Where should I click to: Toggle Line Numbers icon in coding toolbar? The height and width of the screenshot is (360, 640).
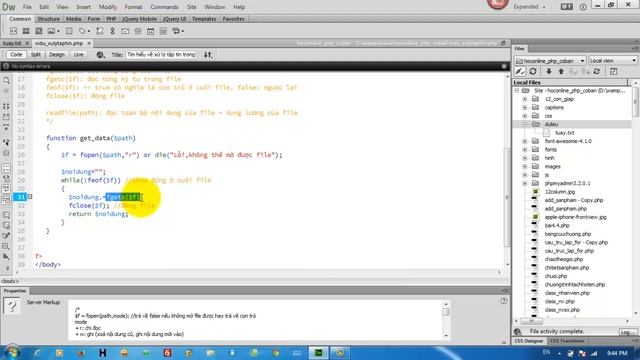[6, 168]
